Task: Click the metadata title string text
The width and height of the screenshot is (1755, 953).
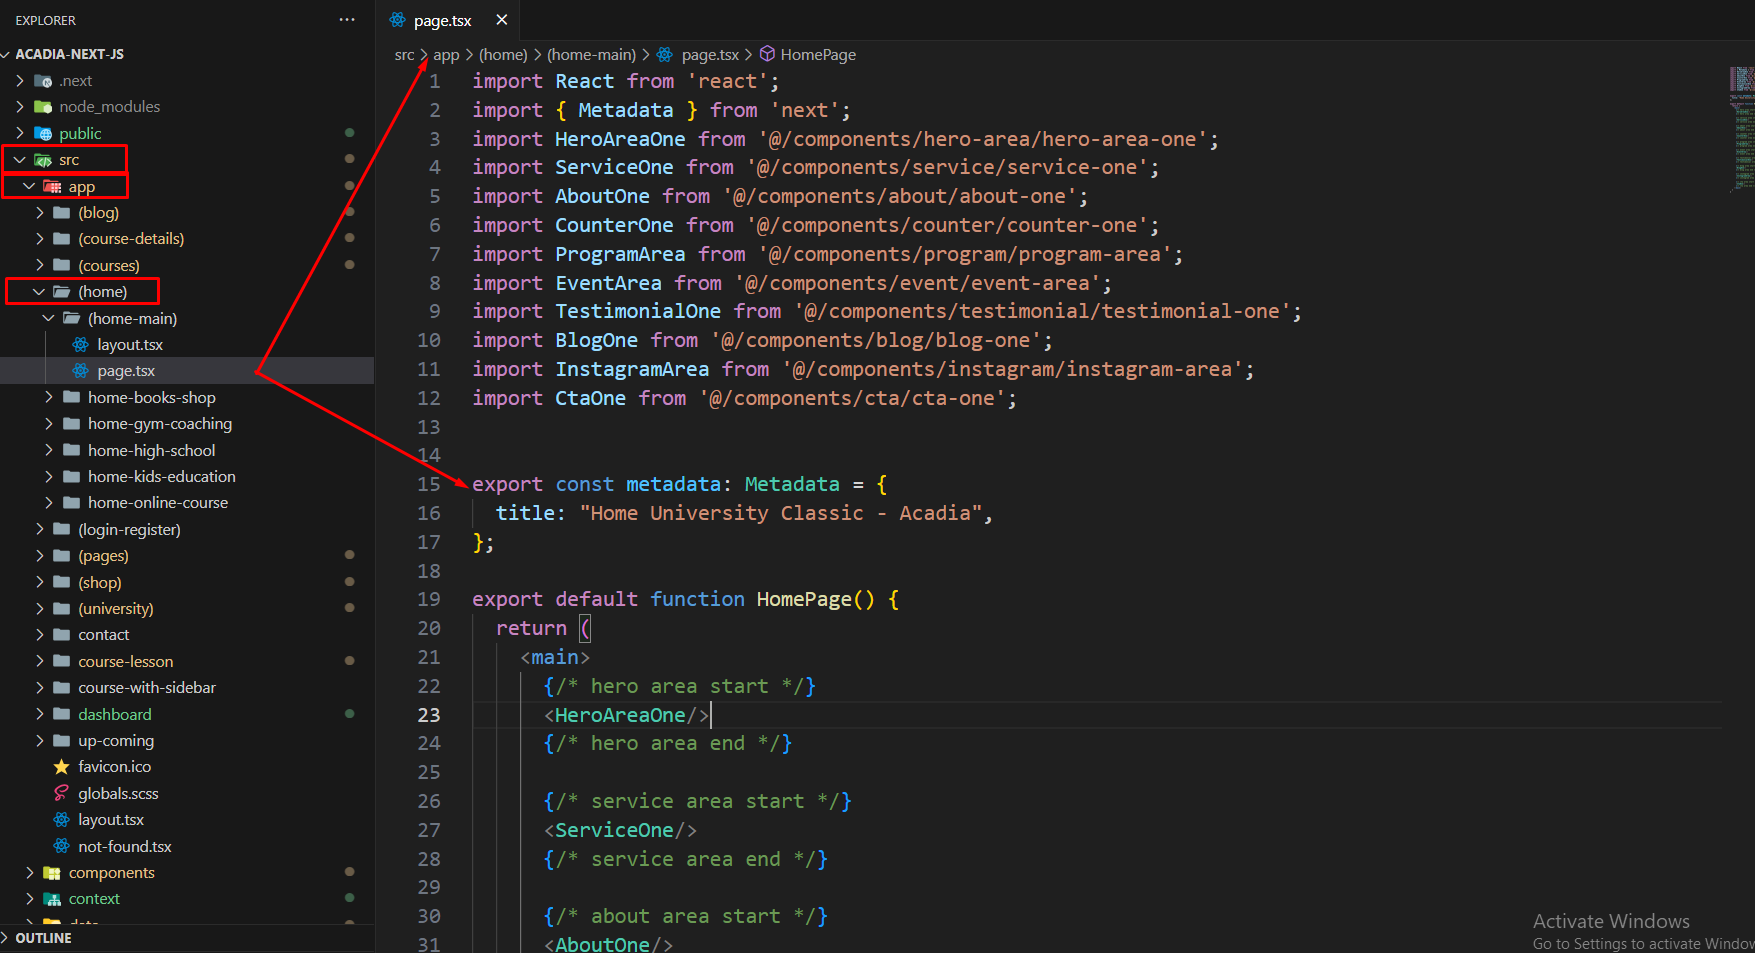Action: click(x=781, y=513)
